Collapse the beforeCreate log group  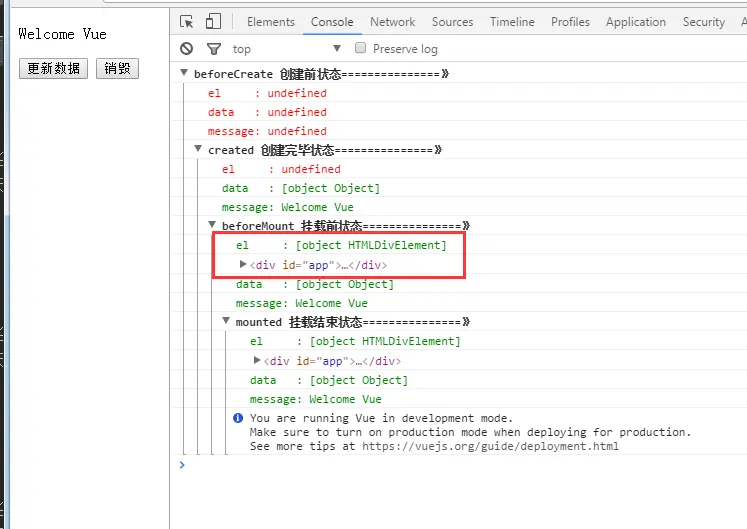(x=184, y=73)
